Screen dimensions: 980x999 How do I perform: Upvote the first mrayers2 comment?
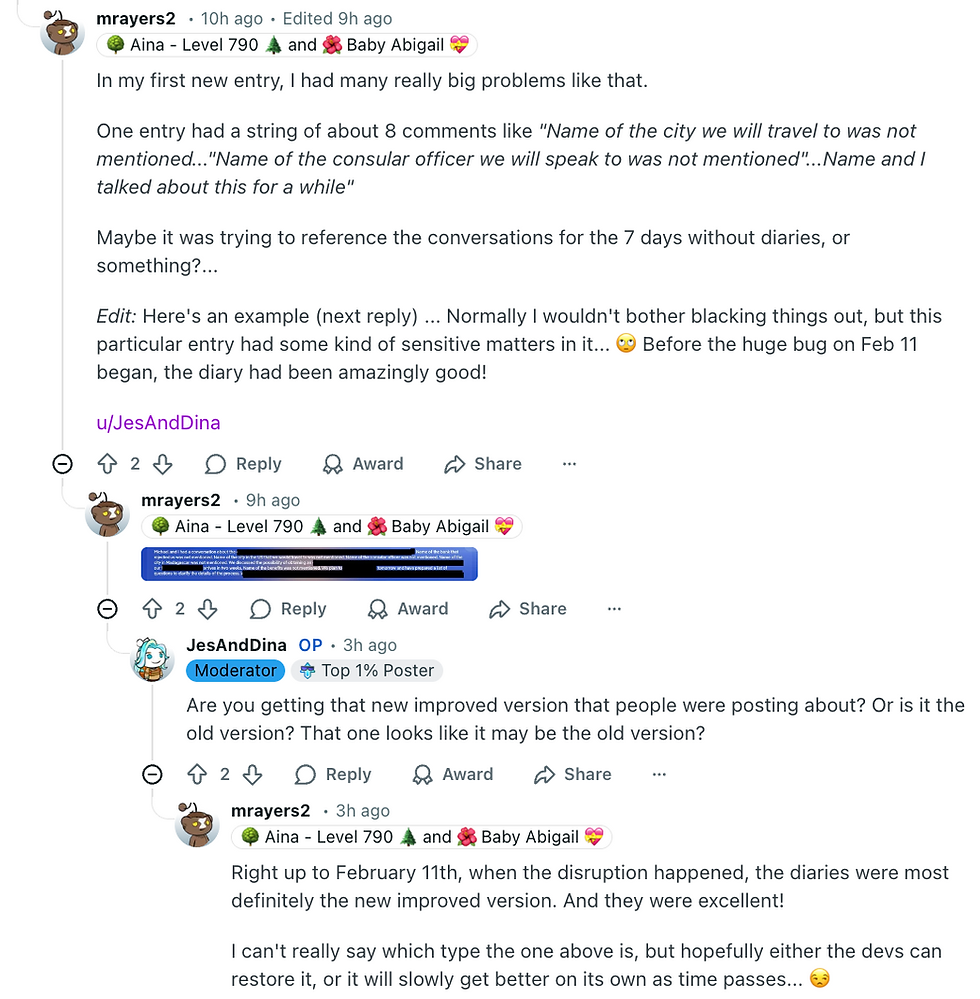click(108, 464)
